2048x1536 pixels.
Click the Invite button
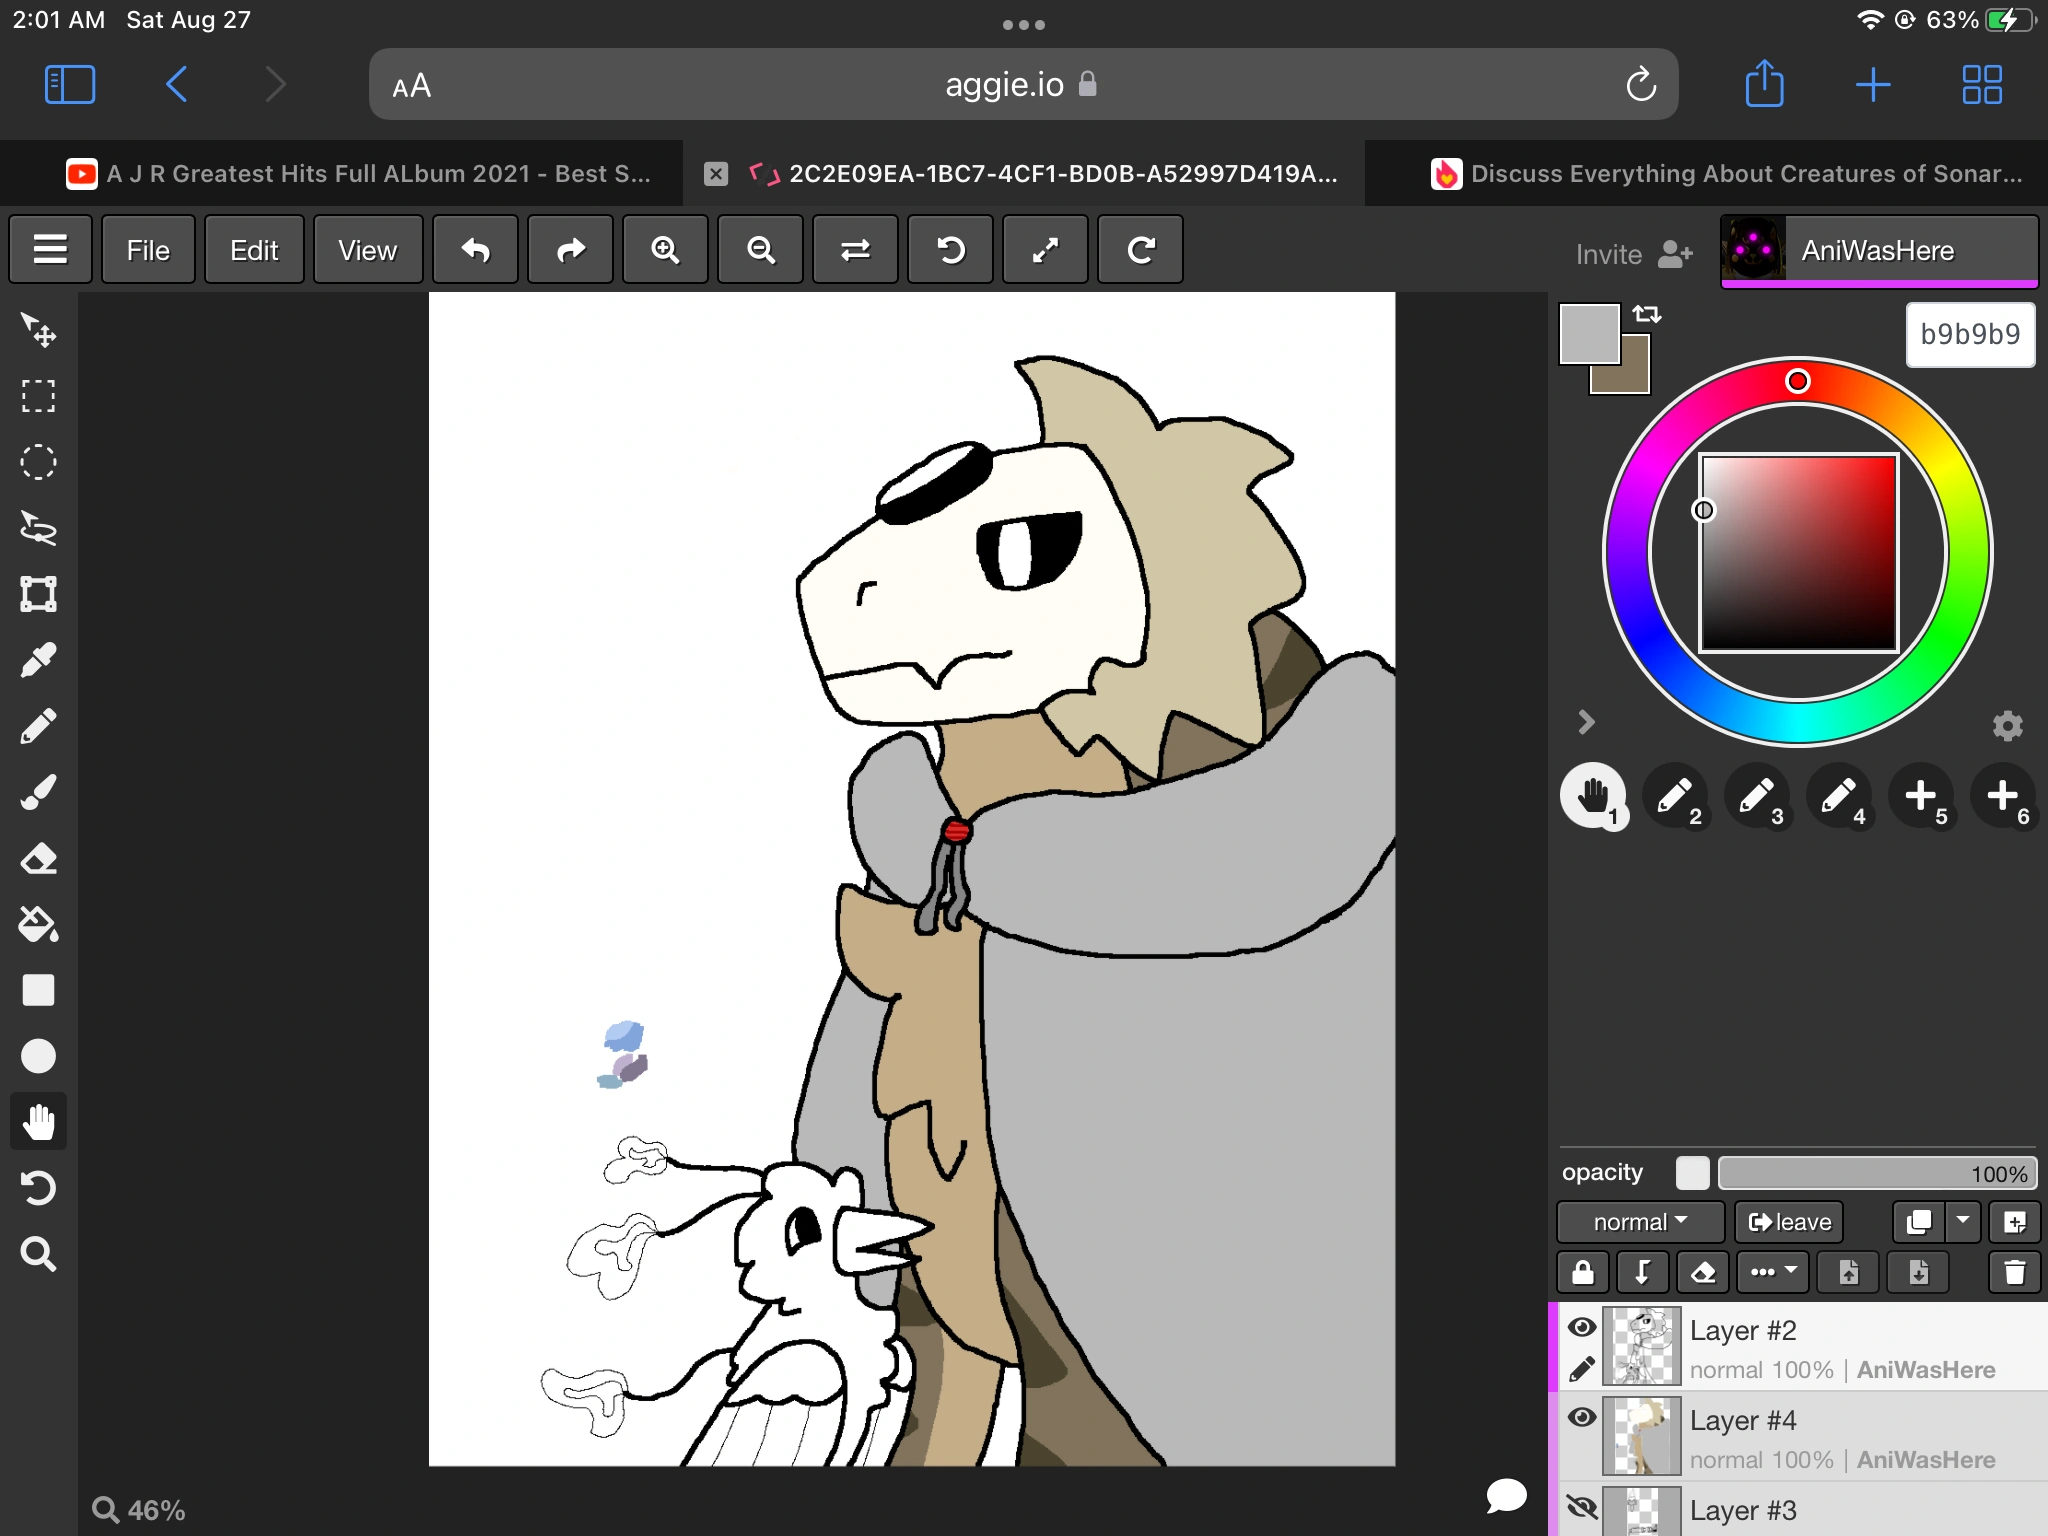[x=1630, y=253]
